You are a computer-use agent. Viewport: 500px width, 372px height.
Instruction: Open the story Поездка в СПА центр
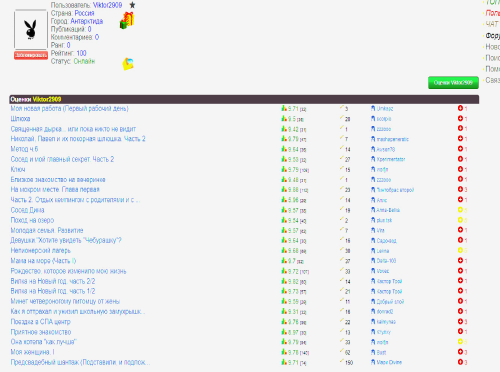41,322
